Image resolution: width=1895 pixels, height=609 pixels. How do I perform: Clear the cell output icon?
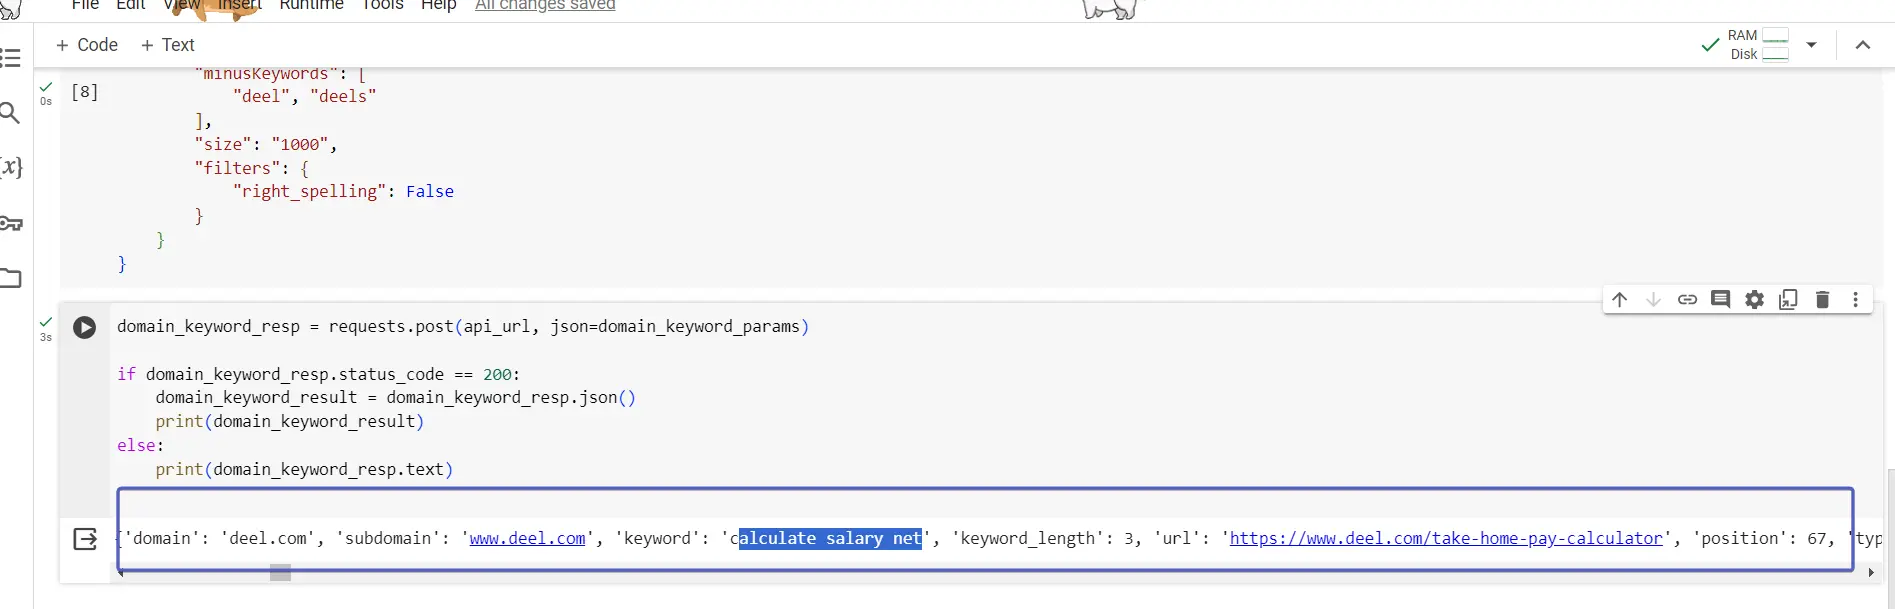(86, 539)
